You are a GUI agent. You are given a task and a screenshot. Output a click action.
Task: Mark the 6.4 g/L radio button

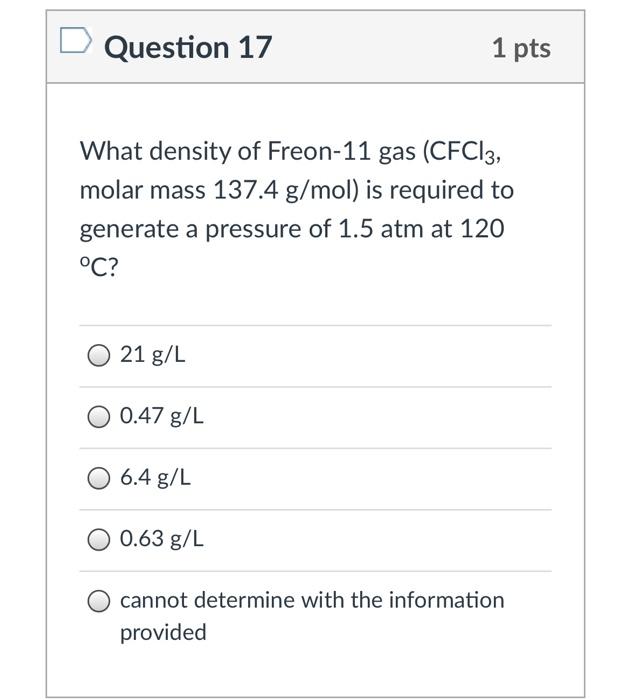[x=99, y=478]
